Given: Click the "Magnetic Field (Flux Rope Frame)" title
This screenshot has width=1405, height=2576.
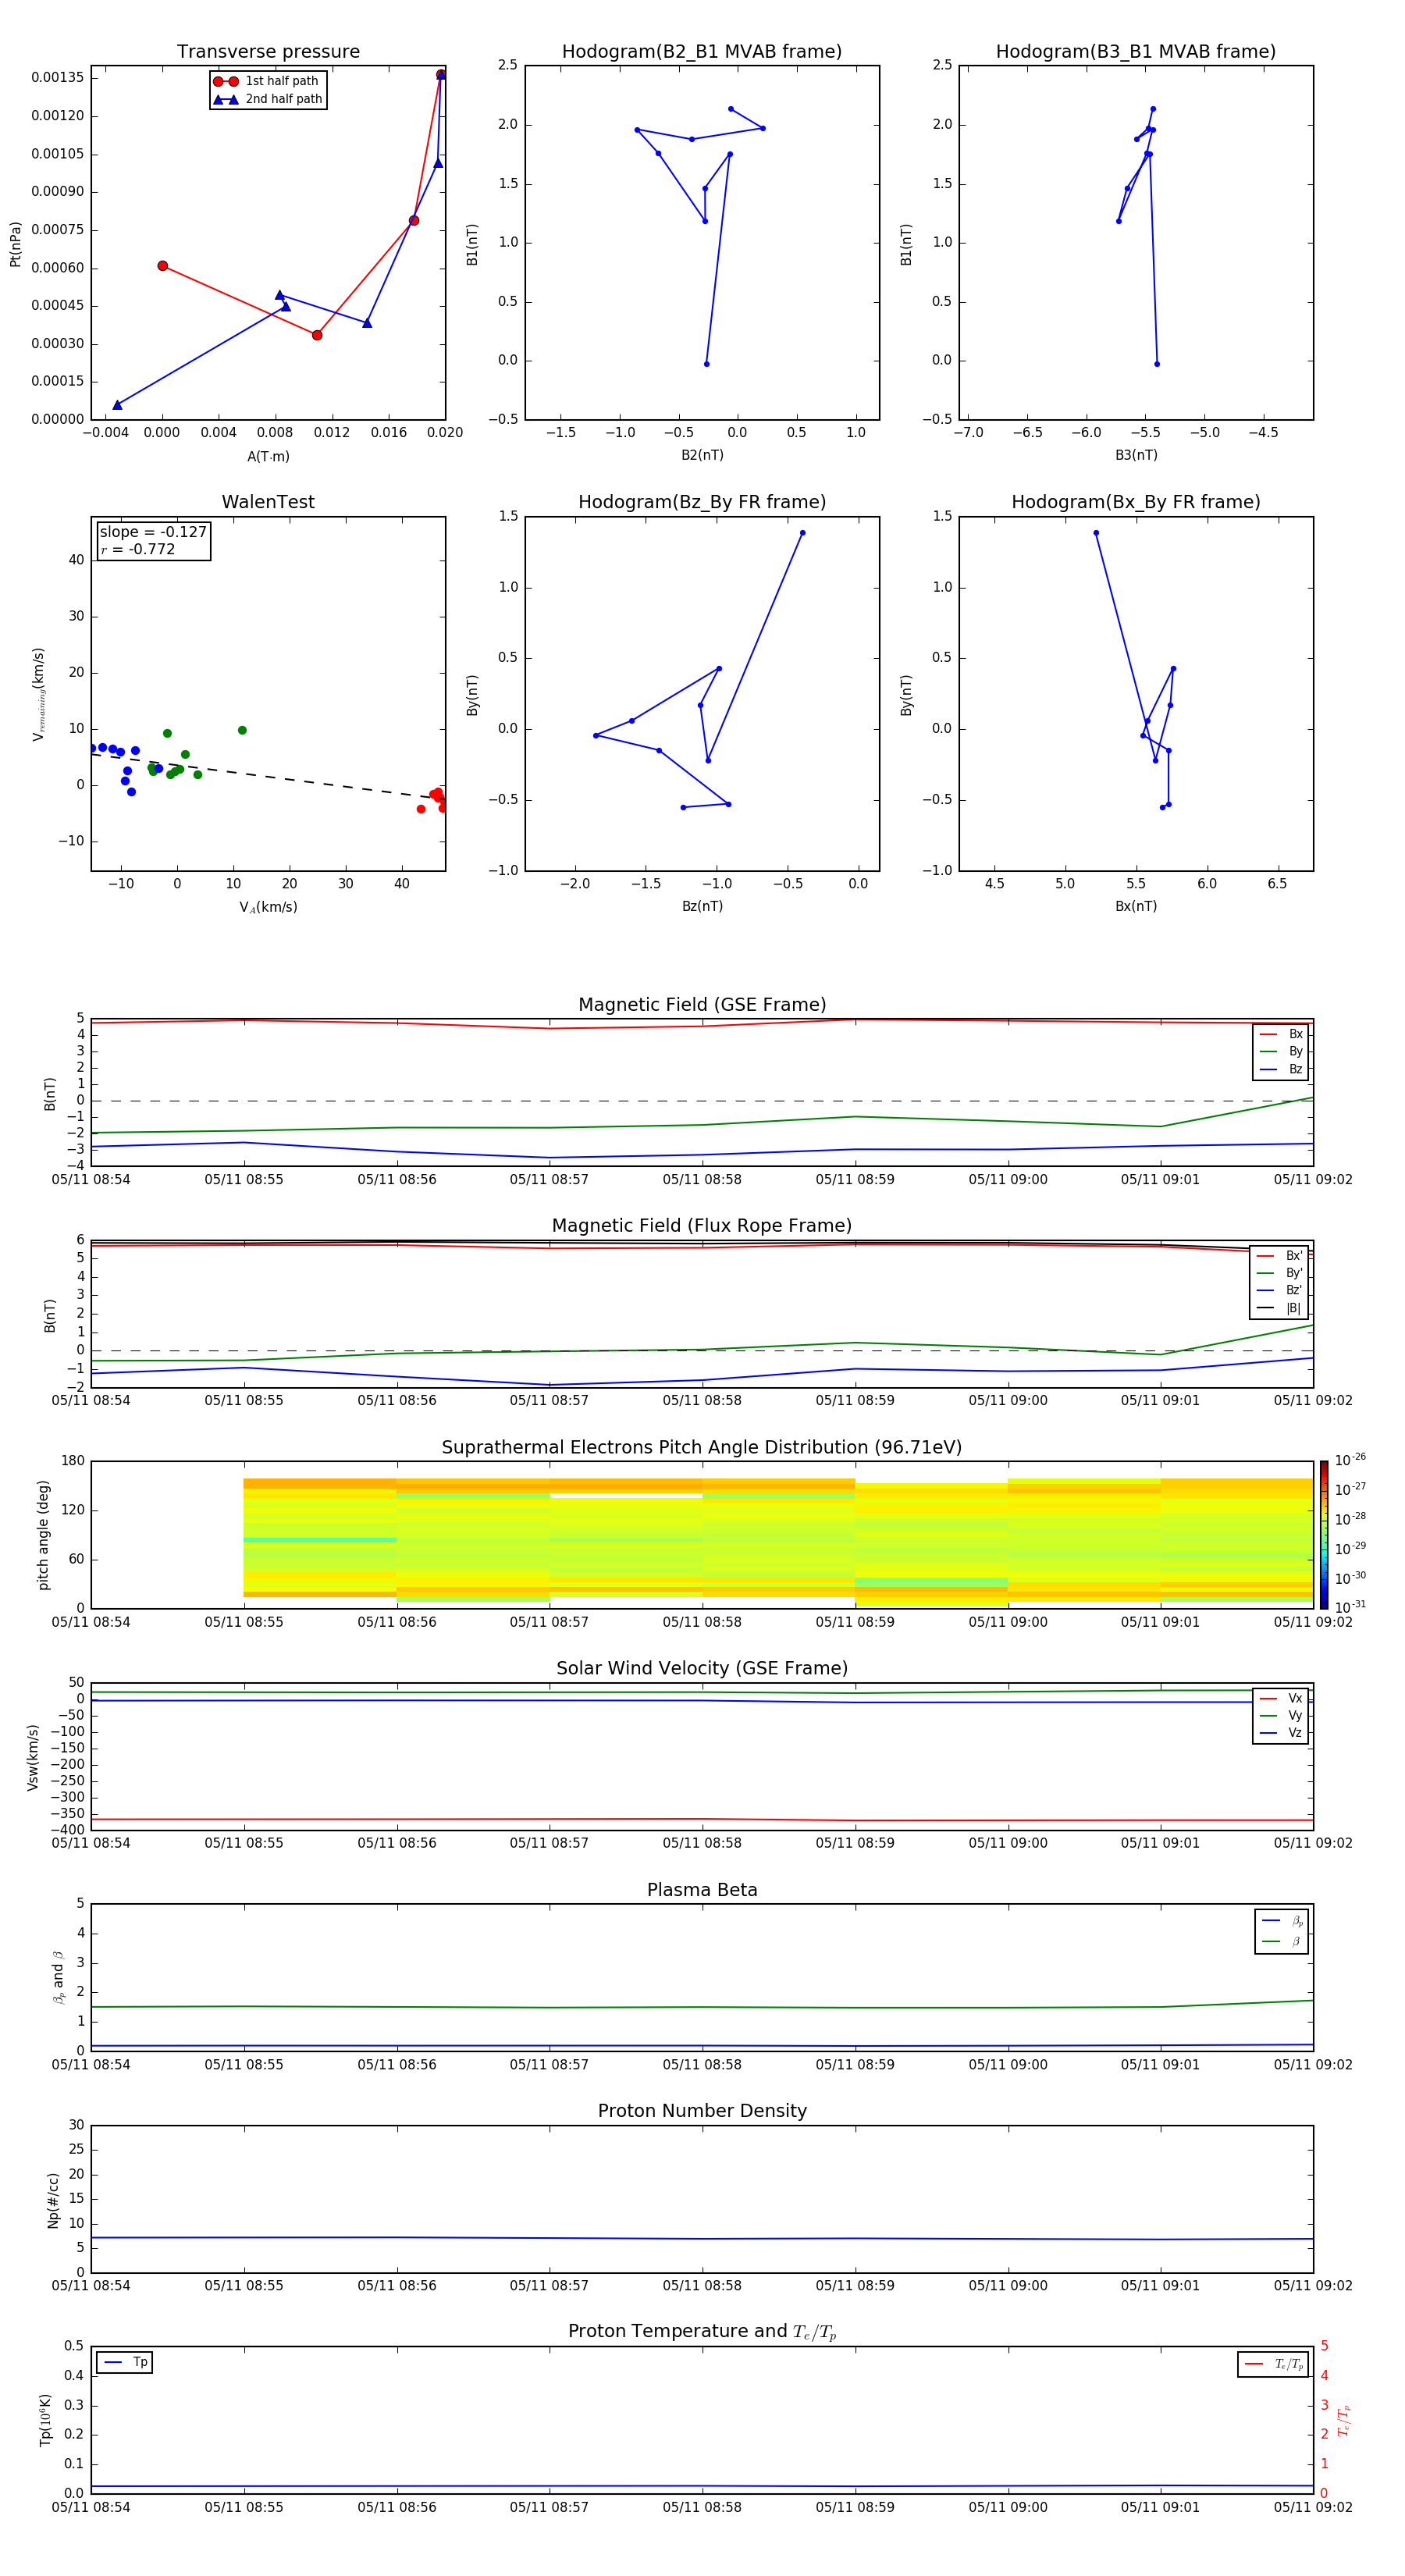Looking at the screenshot, I should click(x=702, y=1226).
